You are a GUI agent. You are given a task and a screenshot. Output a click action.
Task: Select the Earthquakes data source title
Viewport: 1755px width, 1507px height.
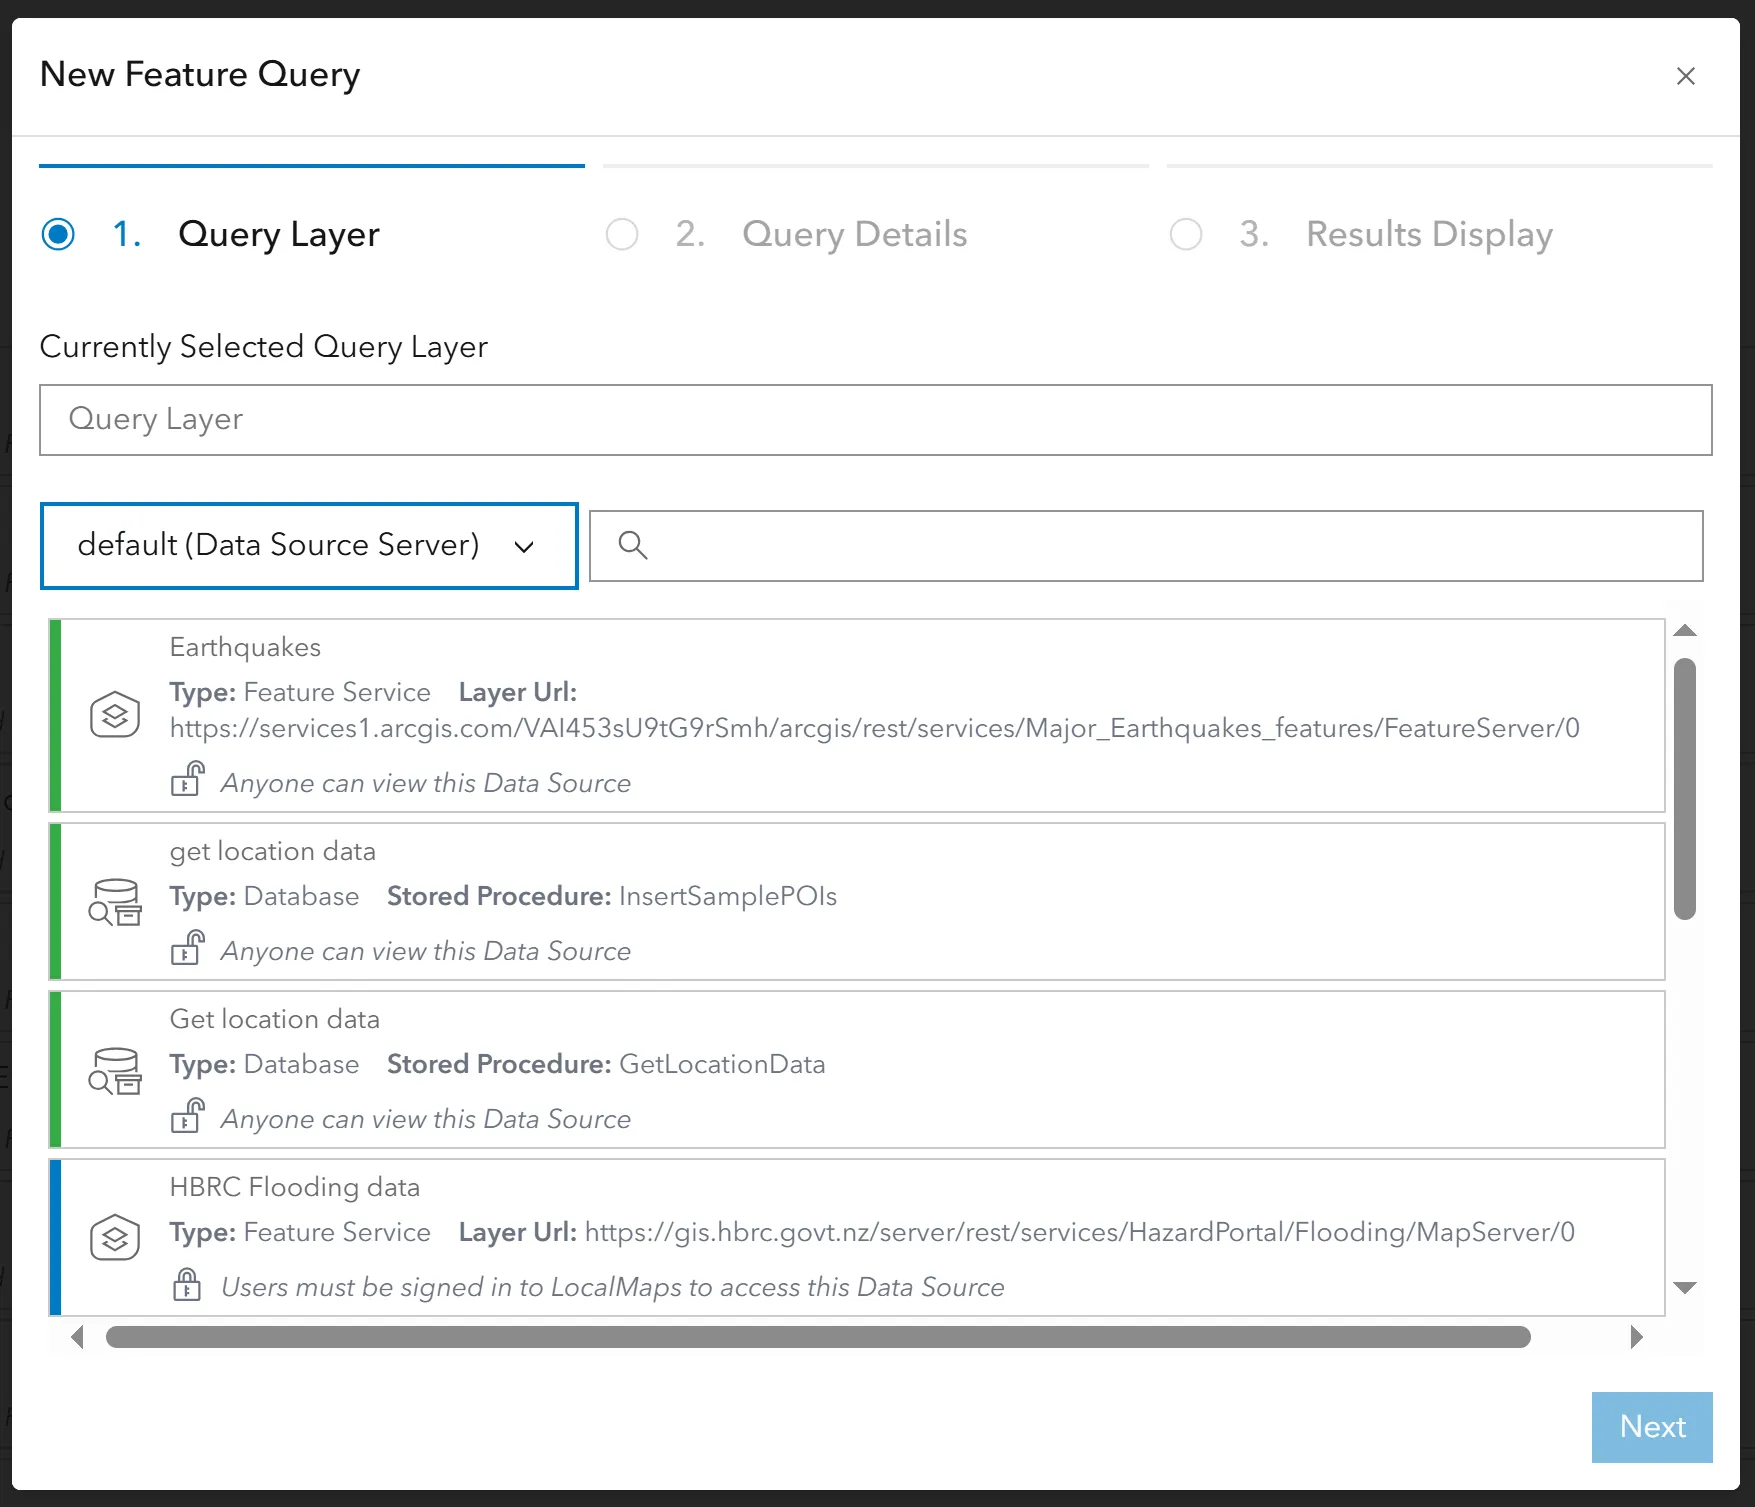(x=245, y=647)
